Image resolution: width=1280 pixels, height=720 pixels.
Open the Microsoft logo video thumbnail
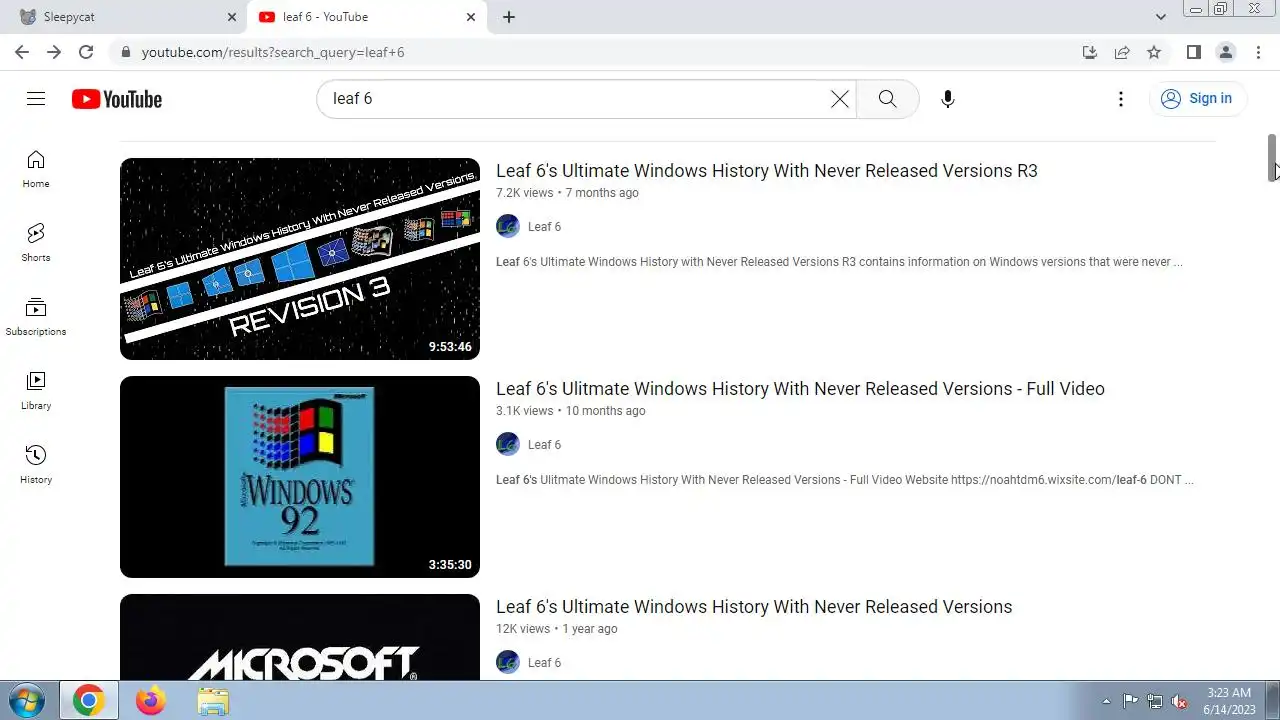coord(300,637)
